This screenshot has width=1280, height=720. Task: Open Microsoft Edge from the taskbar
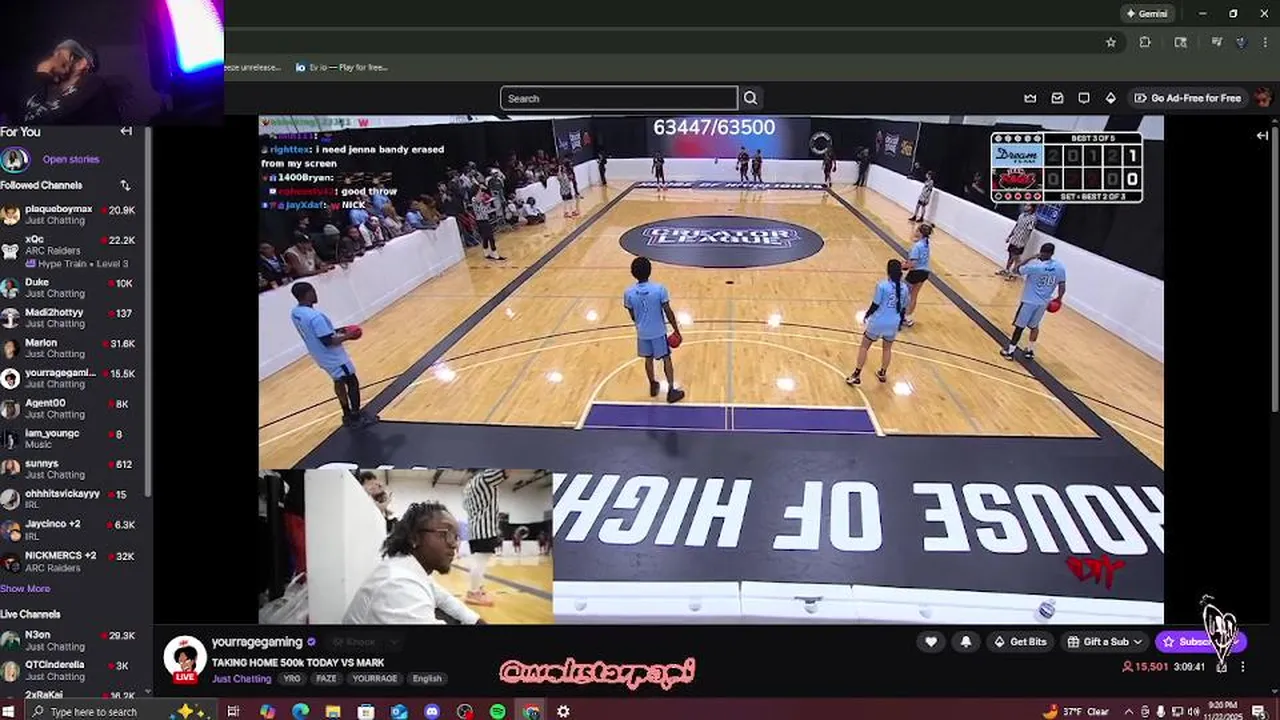[300, 711]
